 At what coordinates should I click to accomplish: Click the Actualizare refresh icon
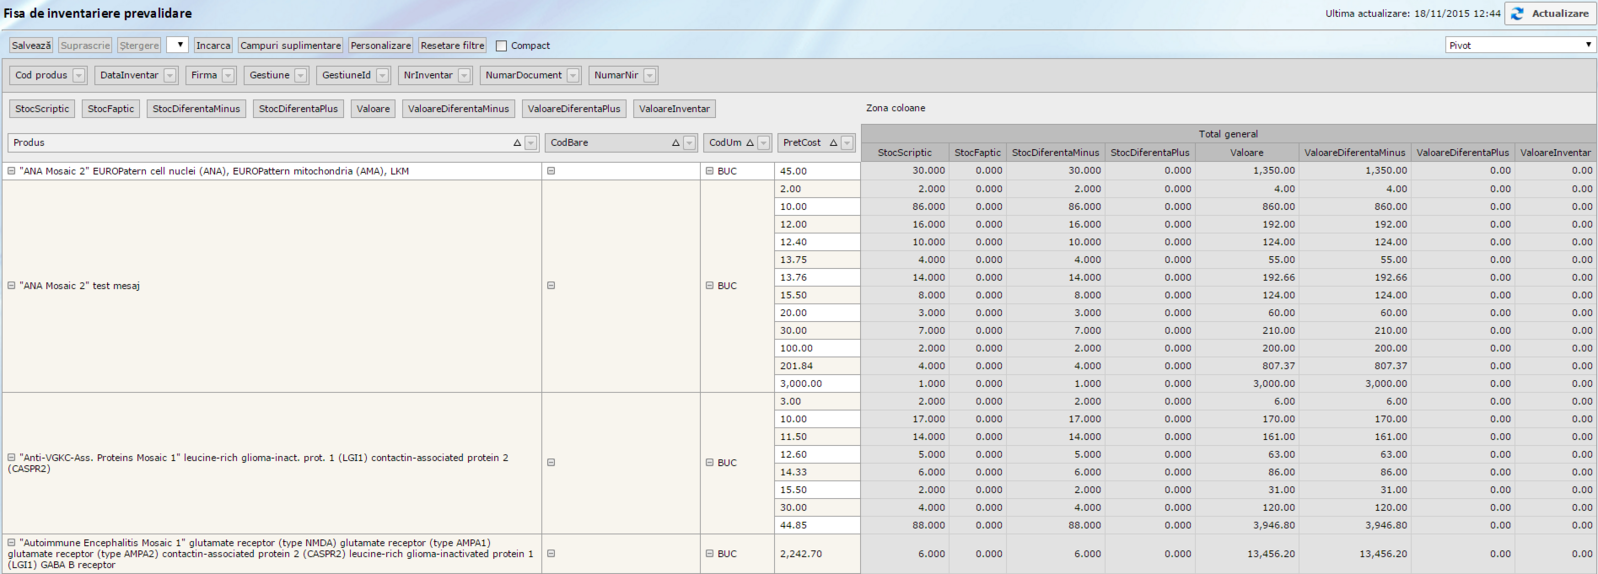1518,14
